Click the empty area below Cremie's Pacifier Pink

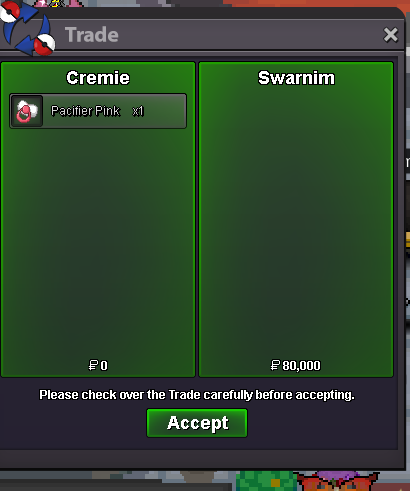pyautogui.click(x=98, y=243)
